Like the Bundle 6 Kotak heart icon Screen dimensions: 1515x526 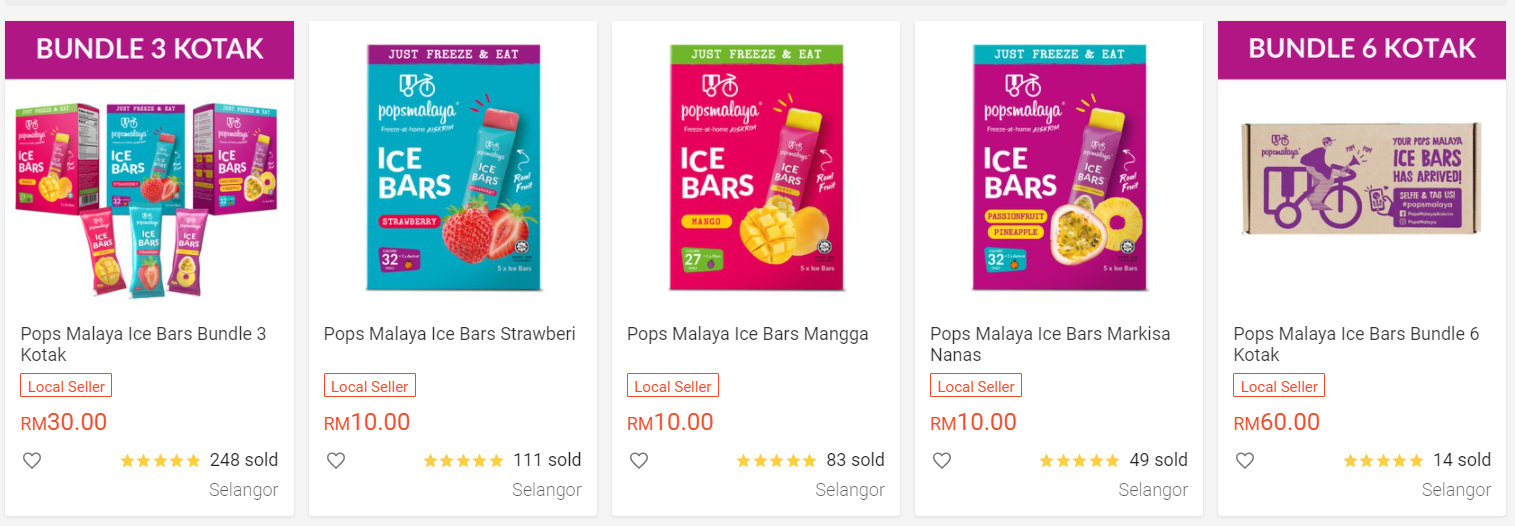pyautogui.click(x=1244, y=461)
